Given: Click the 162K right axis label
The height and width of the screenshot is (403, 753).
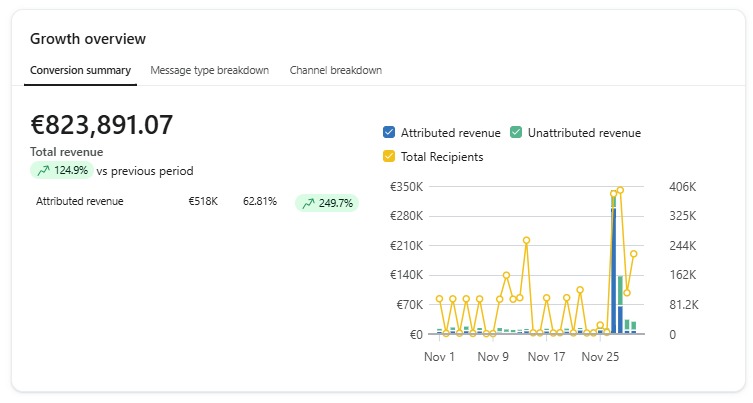Looking at the screenshot, I should (x=682, y=275).
